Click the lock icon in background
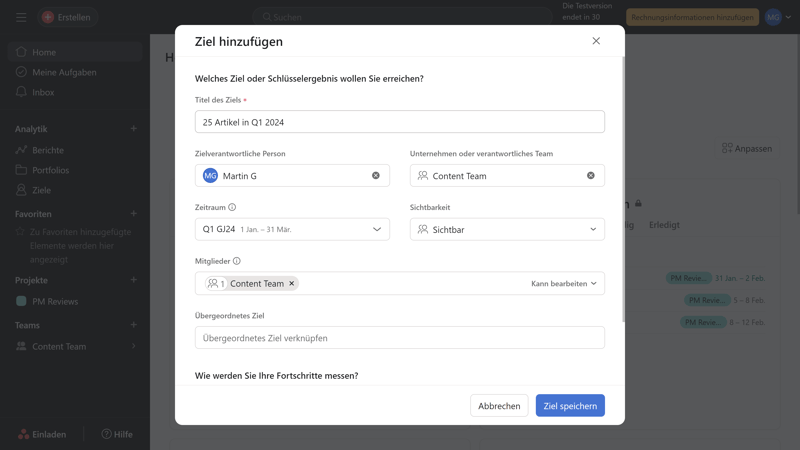The width and height of the screenshot is (800, 450). [638, 204]
